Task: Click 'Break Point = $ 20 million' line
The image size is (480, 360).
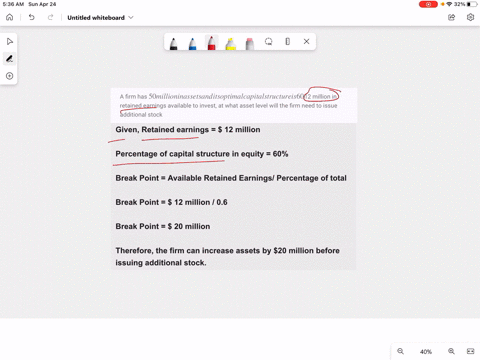Action: 163,226
